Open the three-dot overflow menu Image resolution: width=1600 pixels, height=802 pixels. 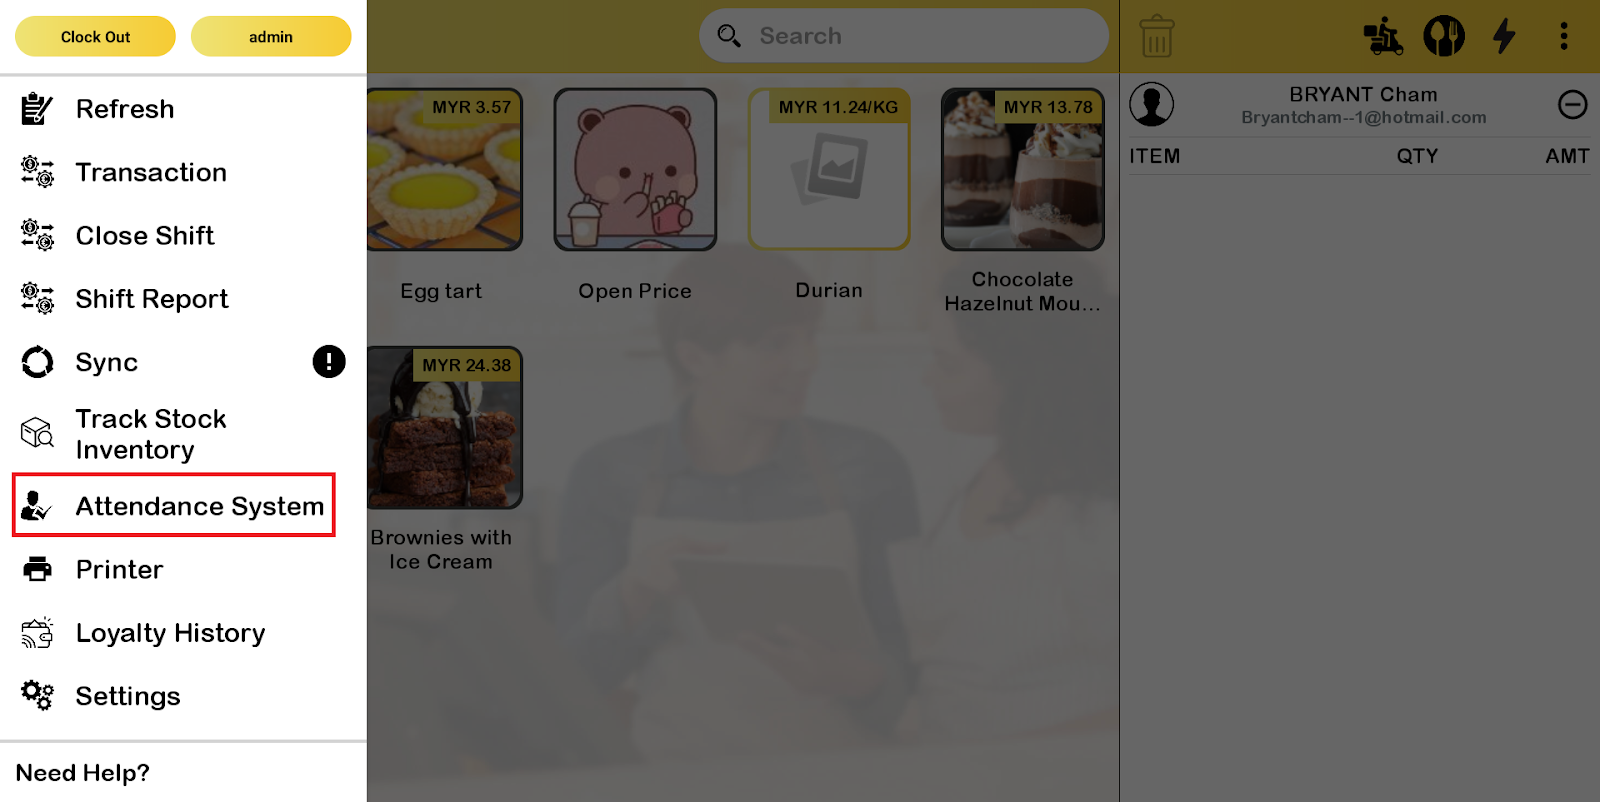tap(1564, 37)
